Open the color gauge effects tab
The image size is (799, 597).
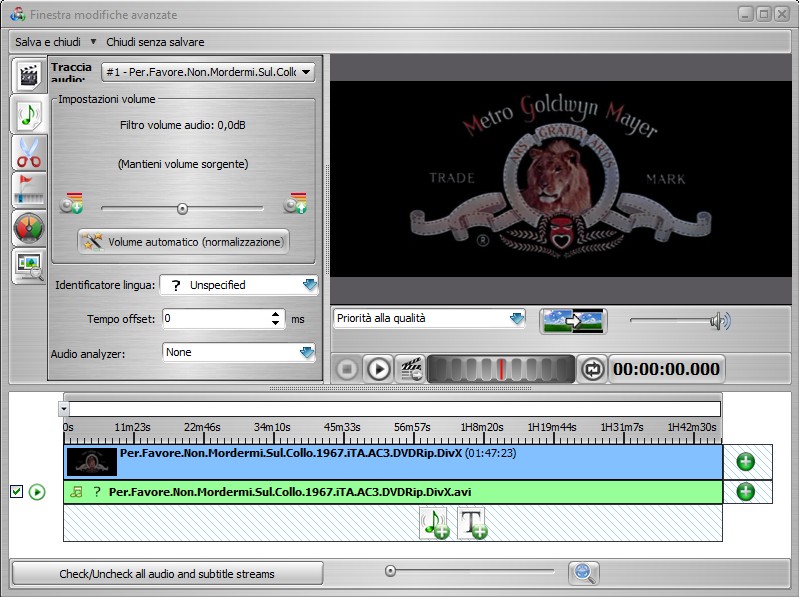(29, 228)
